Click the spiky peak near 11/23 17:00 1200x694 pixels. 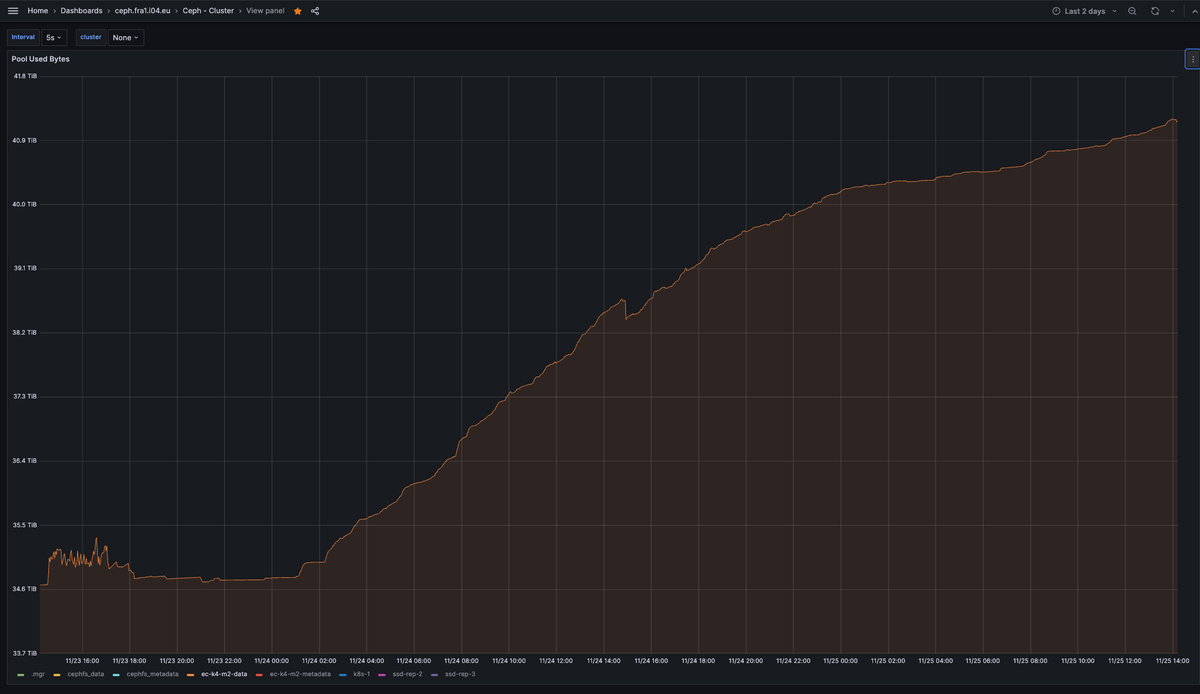pyautogui.click(x=96, y=539)
